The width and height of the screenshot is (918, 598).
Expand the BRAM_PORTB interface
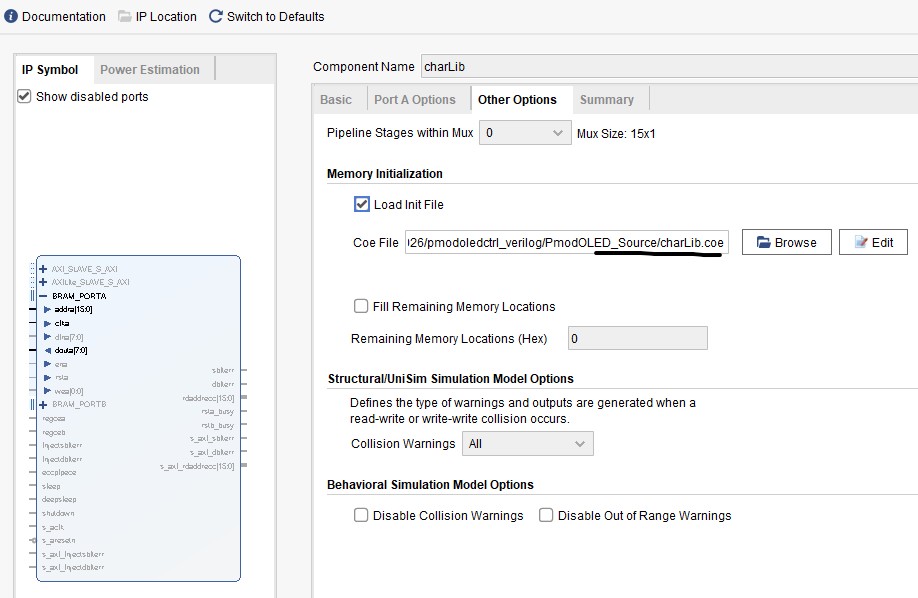[43, 404]
